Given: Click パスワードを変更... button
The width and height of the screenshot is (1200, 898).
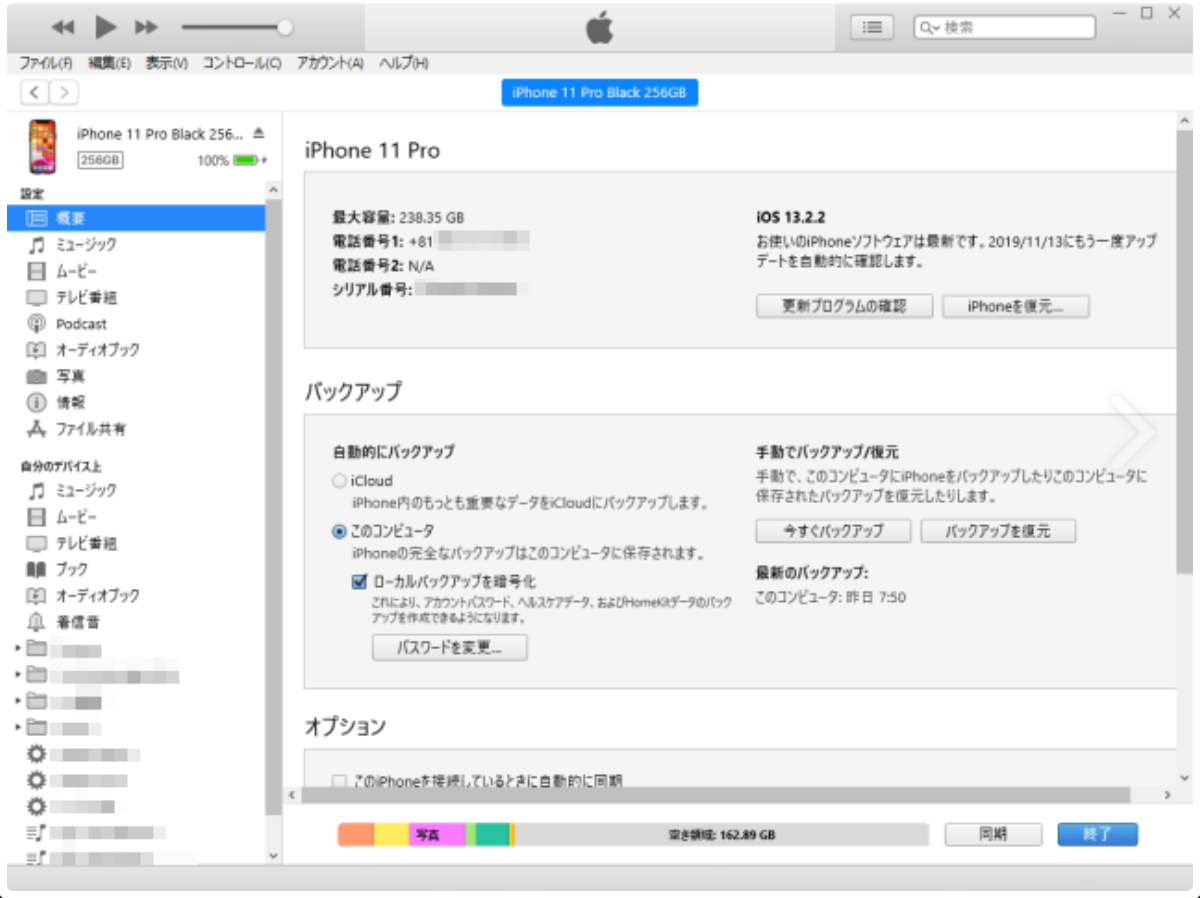Looking at the screenshot, I should click(x=449, y=648).
